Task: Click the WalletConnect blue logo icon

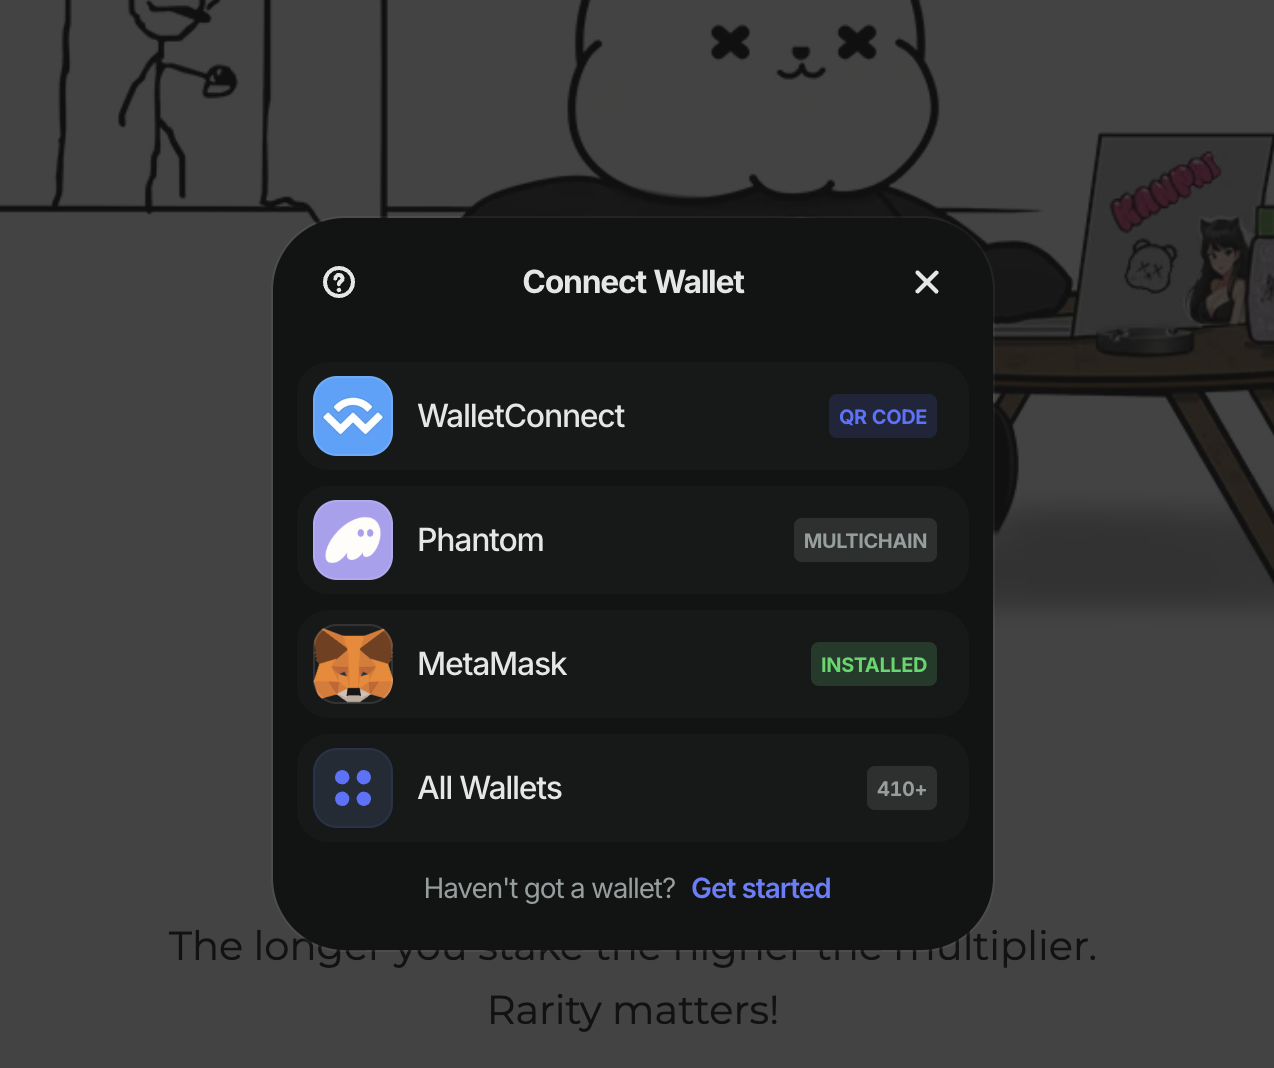Action: (353, 416)
